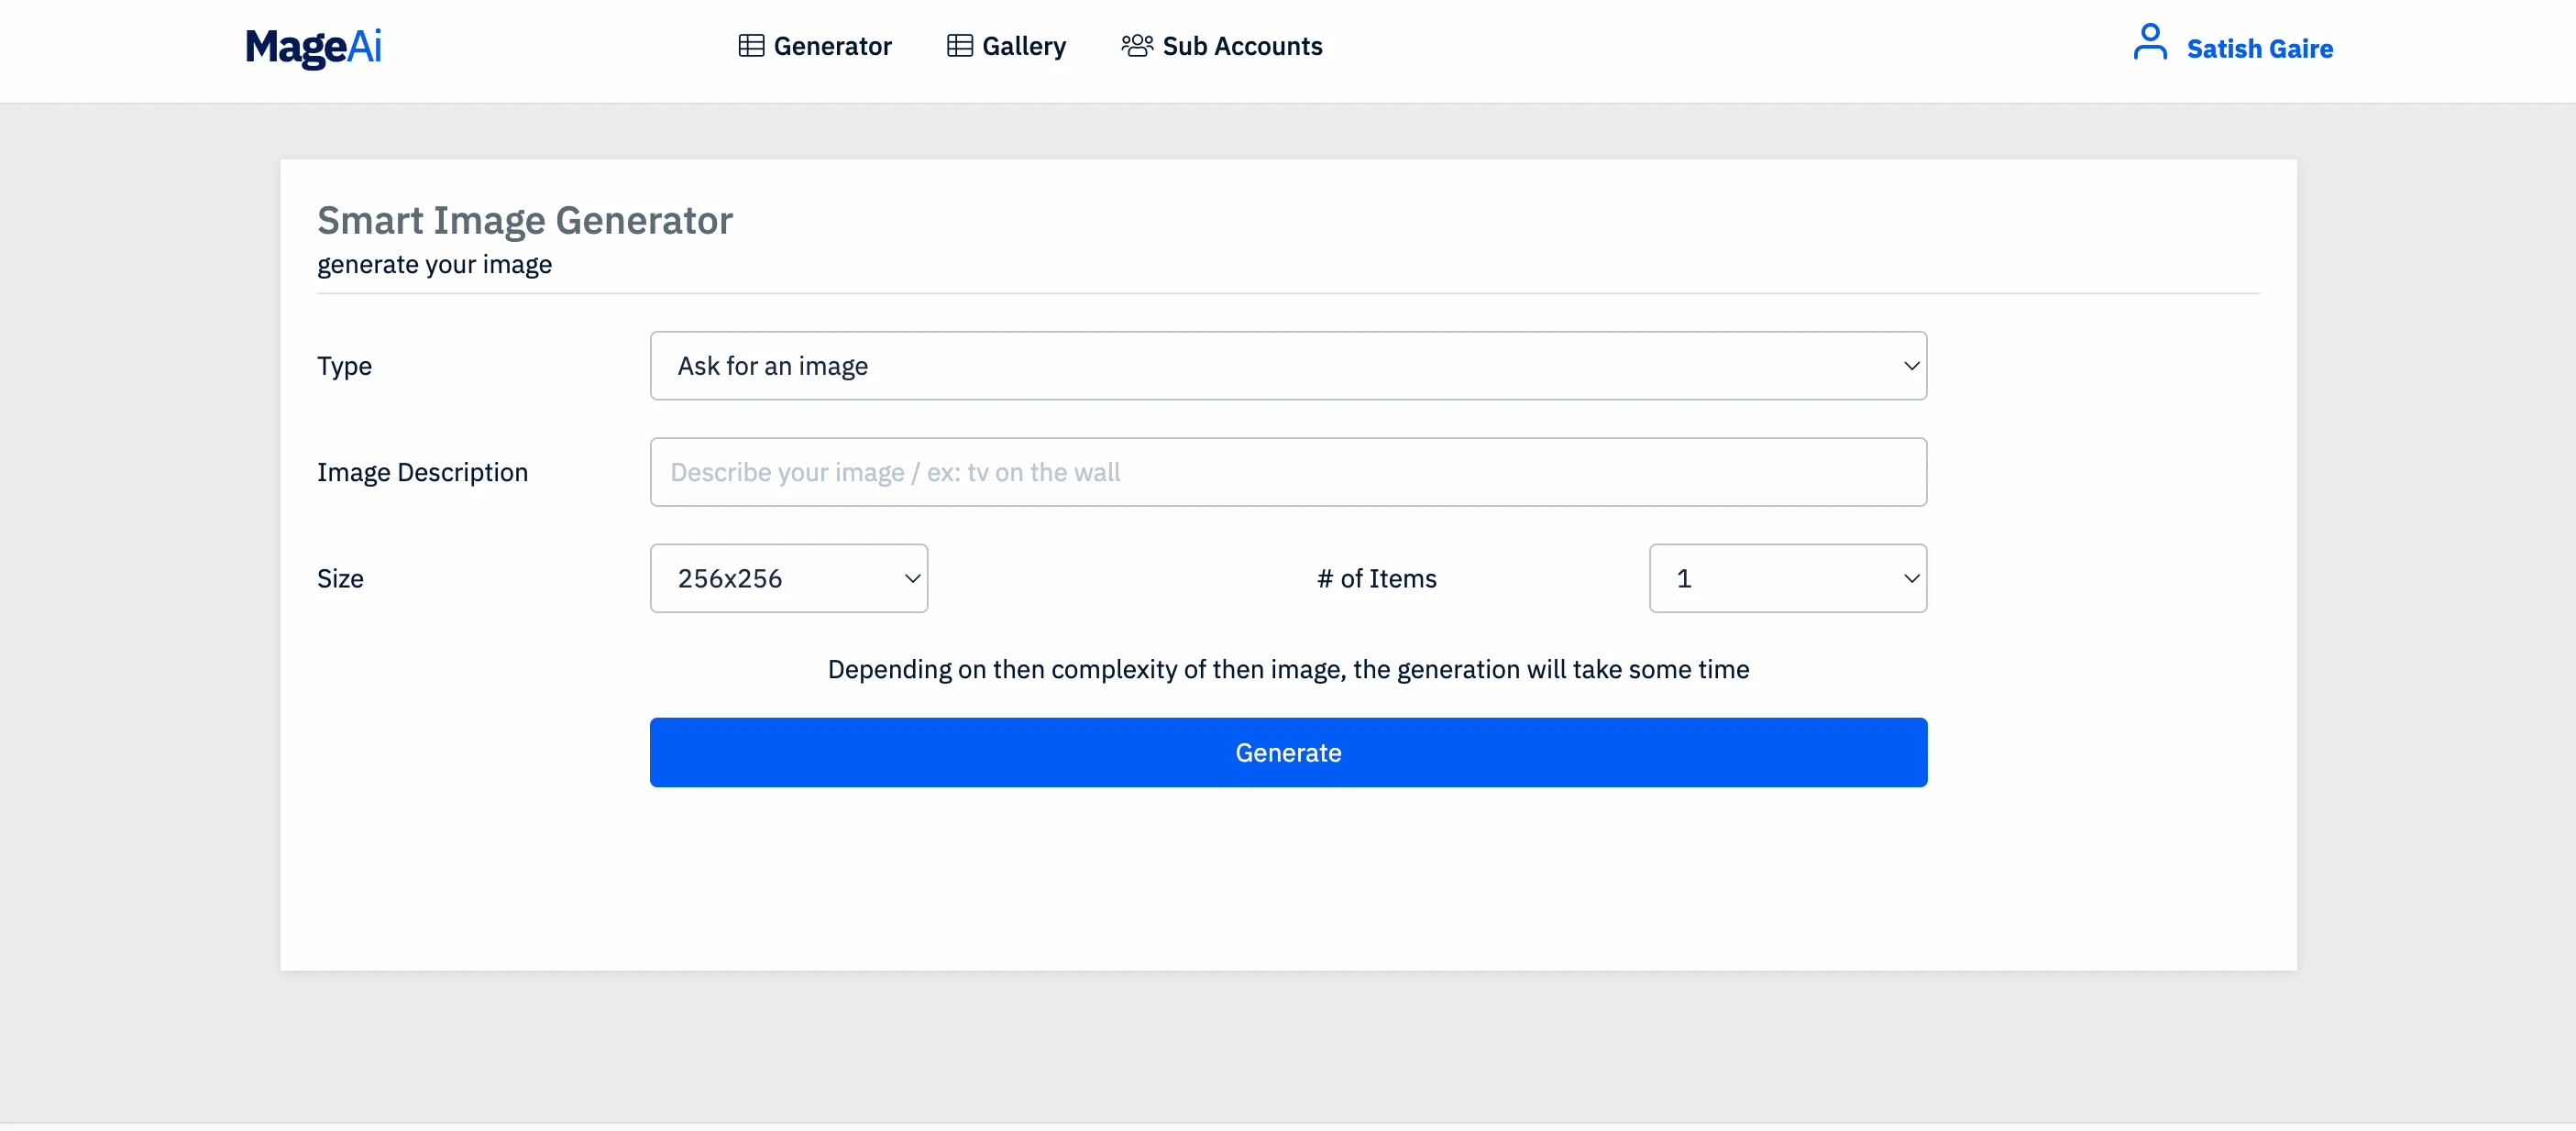Open the Type dropdown
The width and height of the screenshot is (2576, 1131).
[1287, 366]
